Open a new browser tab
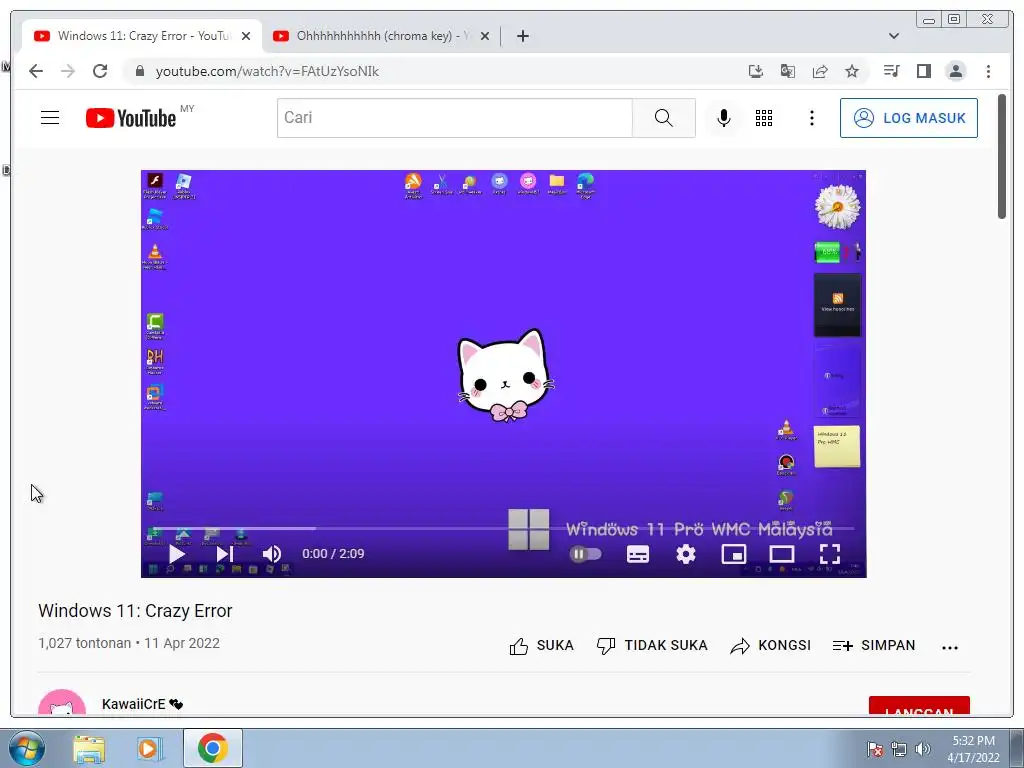 coord(522,37)
